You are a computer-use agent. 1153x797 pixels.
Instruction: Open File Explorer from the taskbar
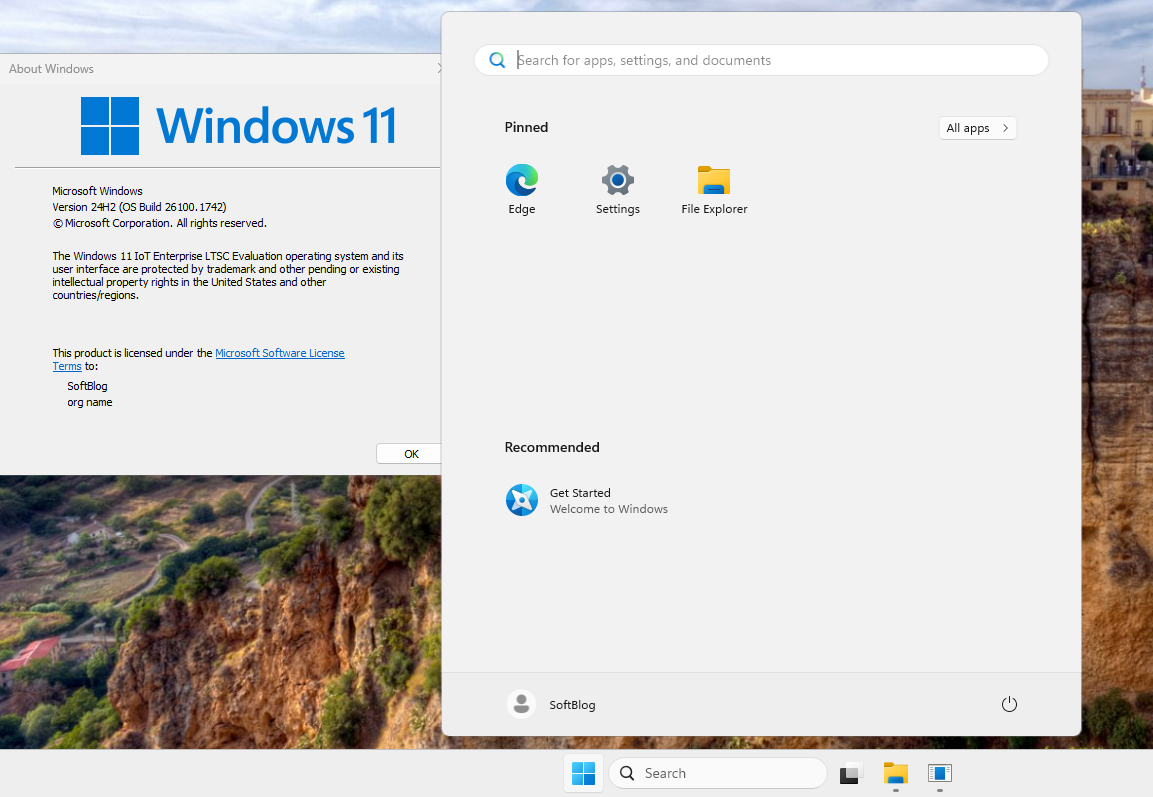896,773
